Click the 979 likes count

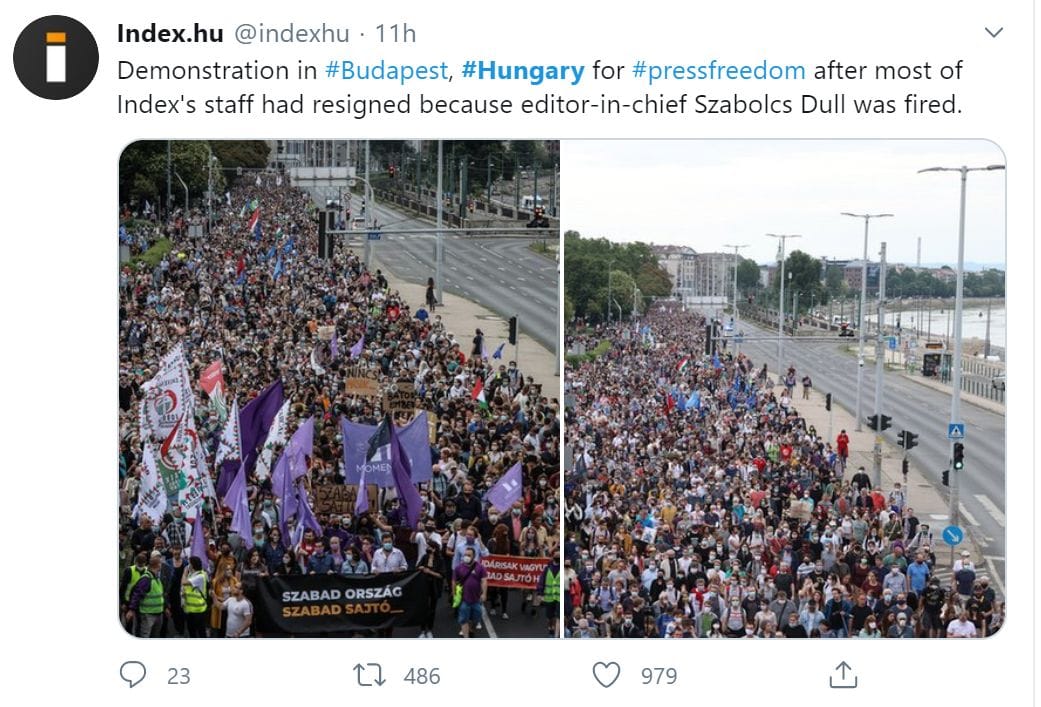(659, 676)
